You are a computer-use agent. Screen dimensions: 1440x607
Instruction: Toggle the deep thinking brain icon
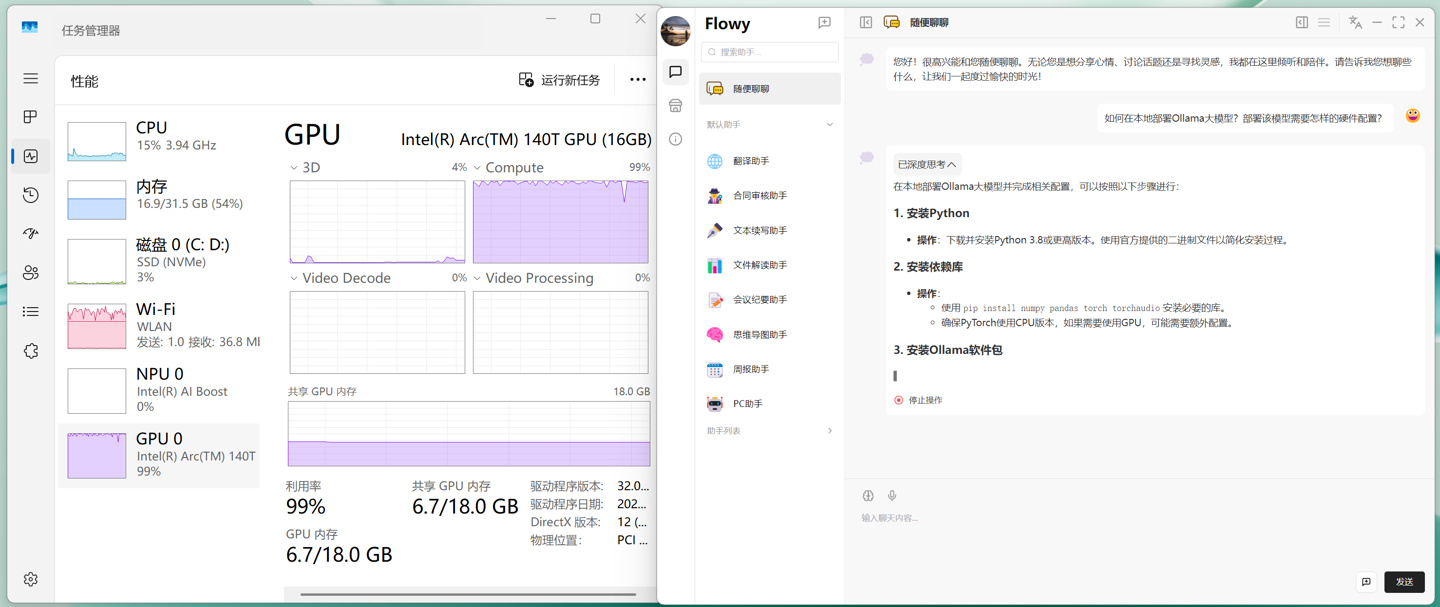coord(868,496)
